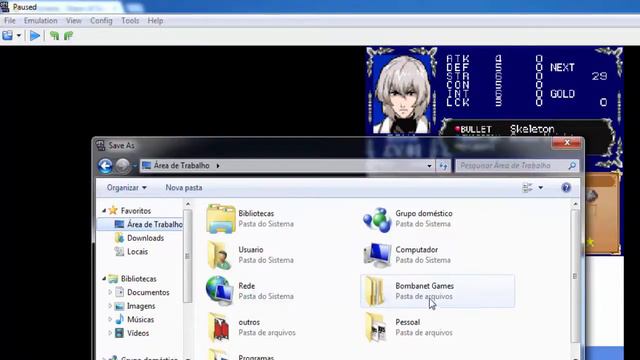The width and height of the screenshot is (640, 360).
Task: Click the open ROM toolbar icon
Action: click(8, 36)
